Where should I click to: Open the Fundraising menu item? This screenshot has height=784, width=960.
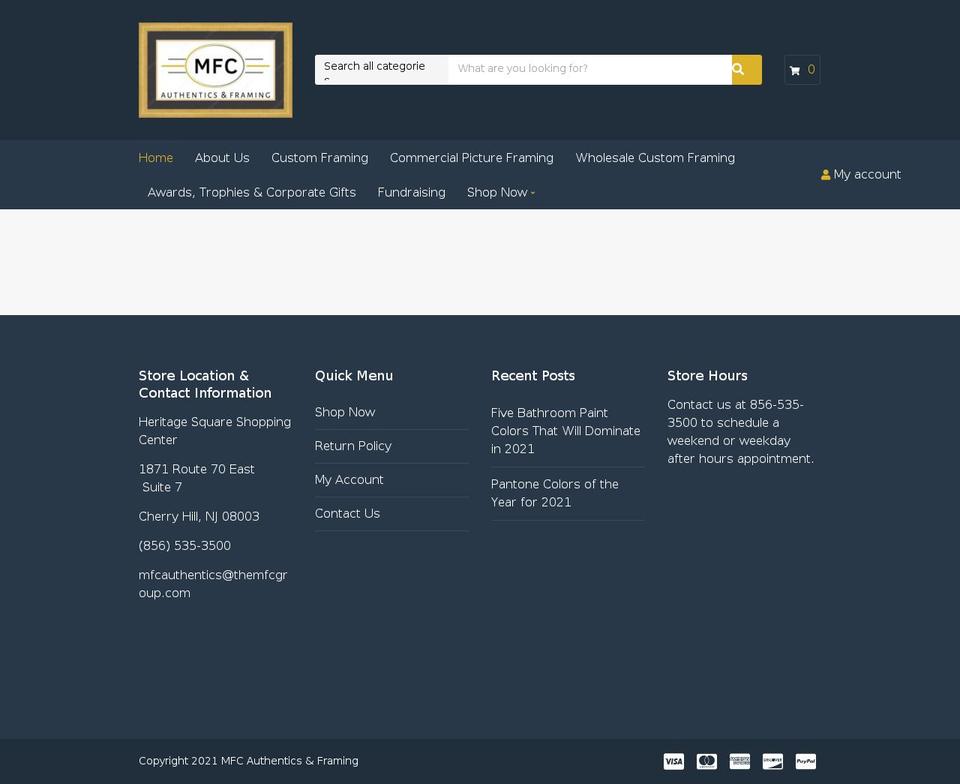click(411, 192)
